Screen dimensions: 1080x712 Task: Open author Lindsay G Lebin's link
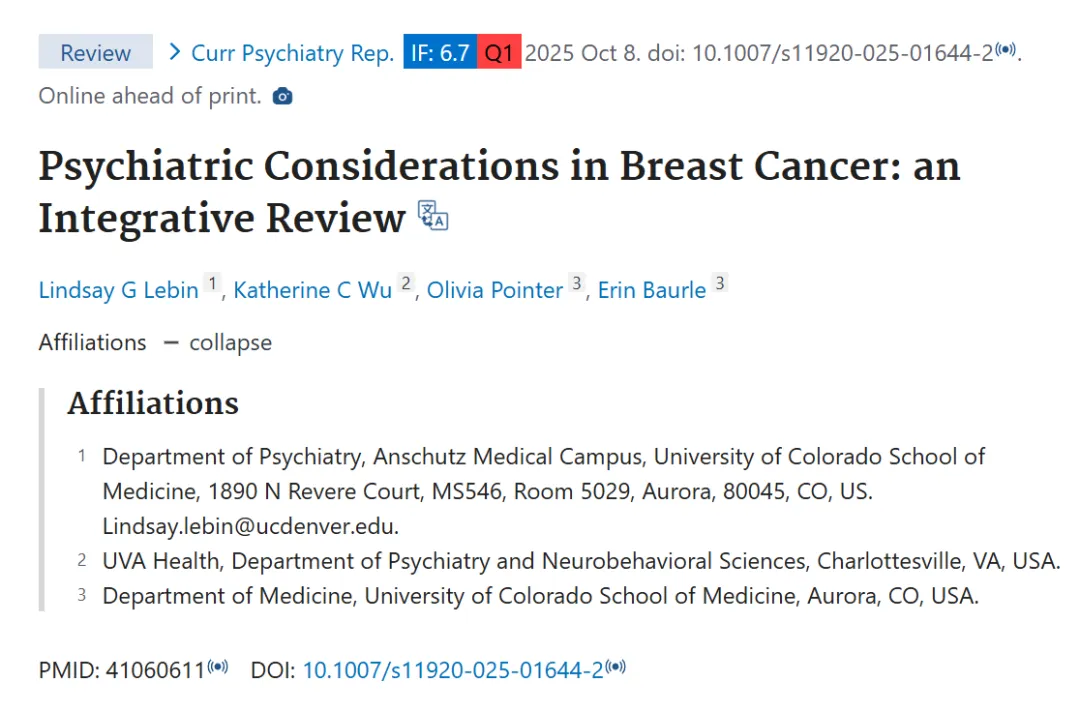click(118, 290)
